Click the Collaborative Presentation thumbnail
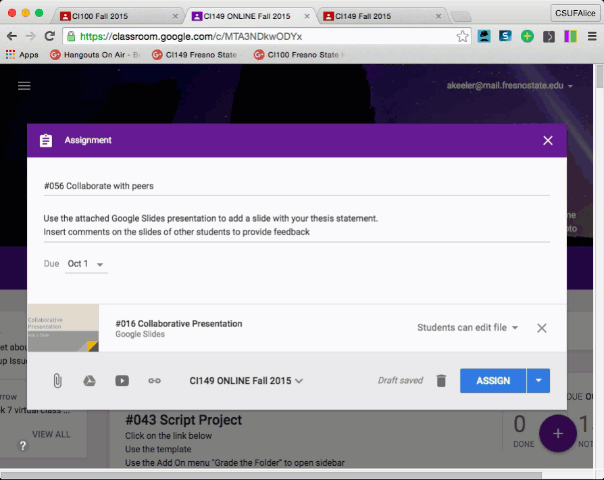Image resolution: width=604 pixels, height=480 pixels. coord(62,328)
